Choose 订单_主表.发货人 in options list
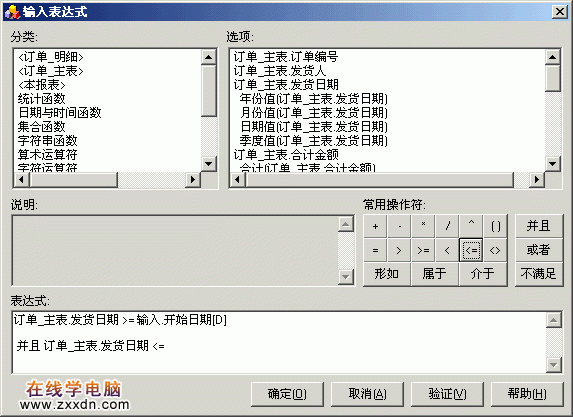Image resolution: width=573 pixels, height=417 pixels. [x=280, y=71]
